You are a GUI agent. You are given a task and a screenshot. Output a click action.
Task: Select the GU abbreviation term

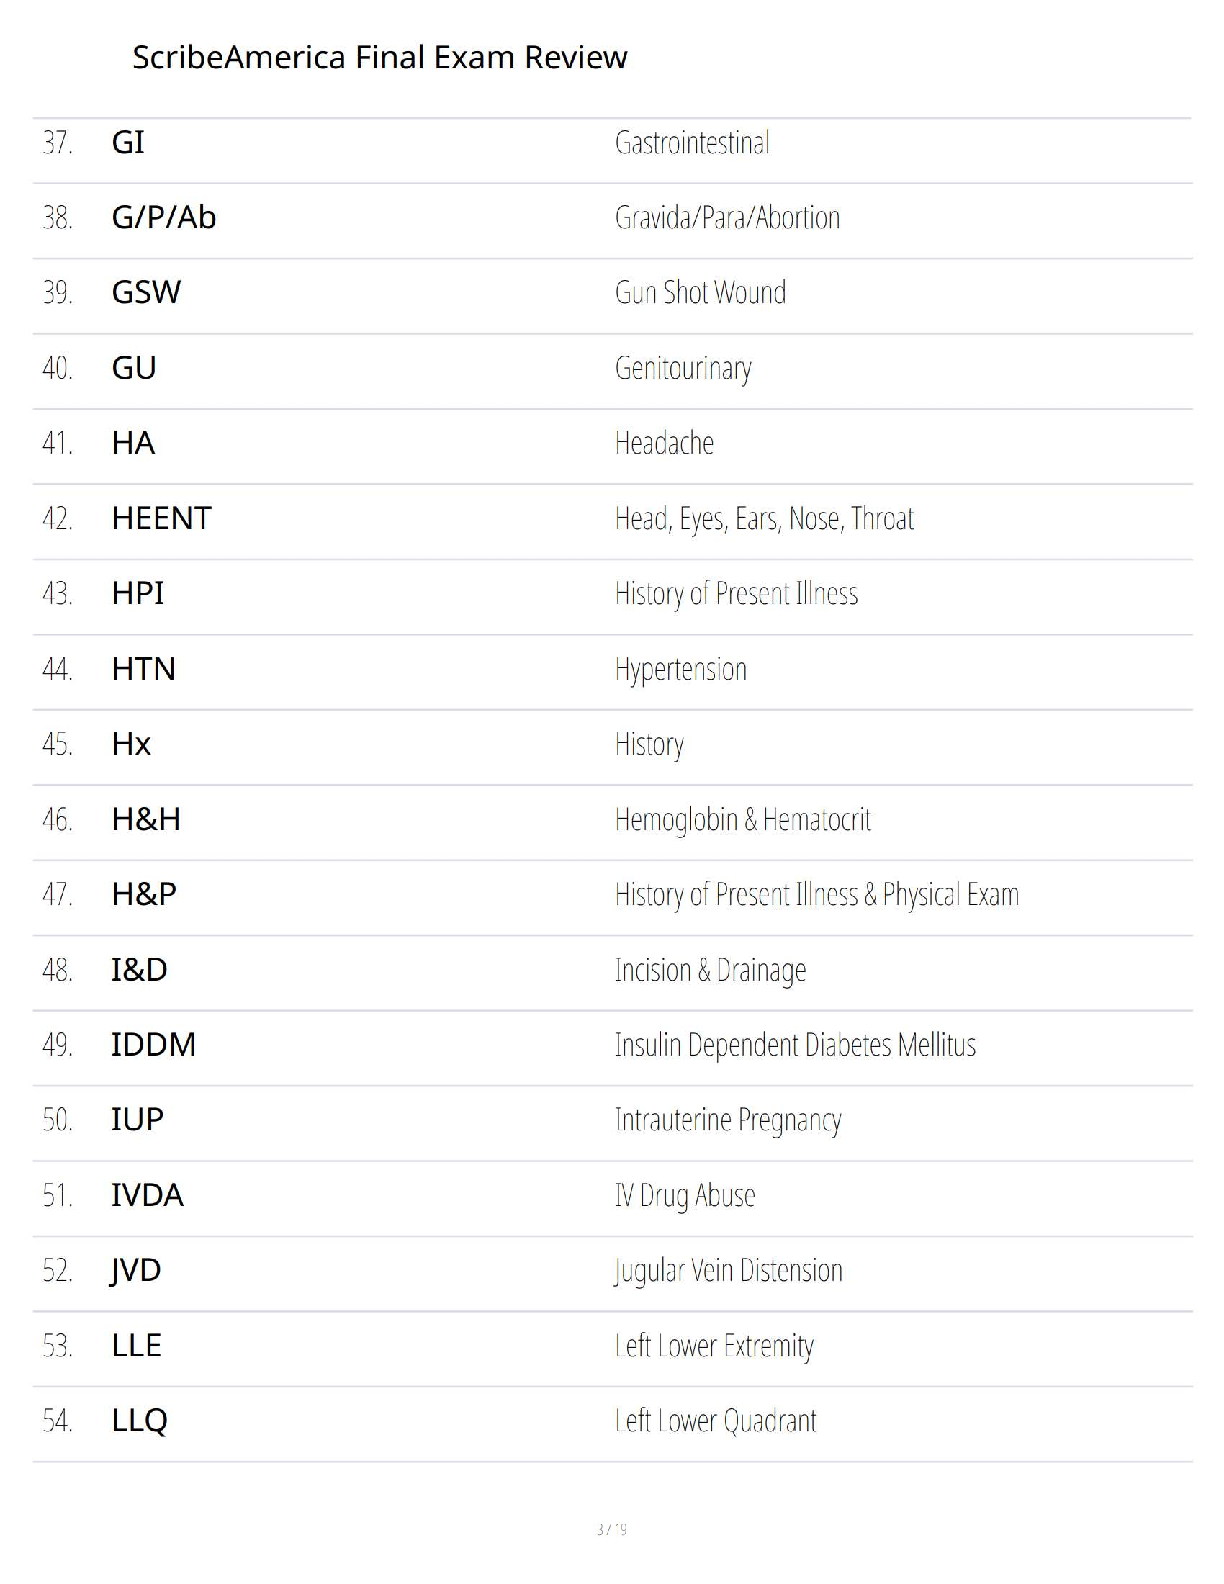click(134, 368)
